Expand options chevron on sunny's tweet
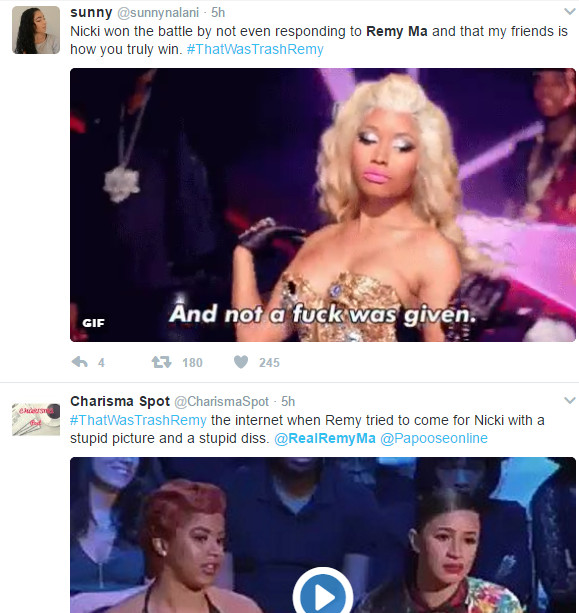This screenshot has width=579, height=613. tap(570, 11)
